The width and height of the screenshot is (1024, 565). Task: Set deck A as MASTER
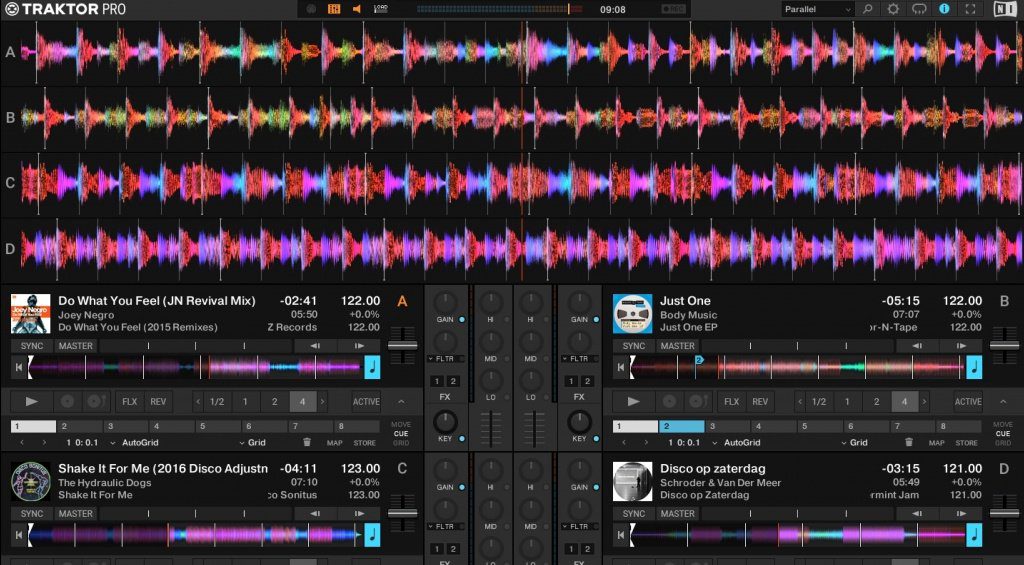click(76, 346)
